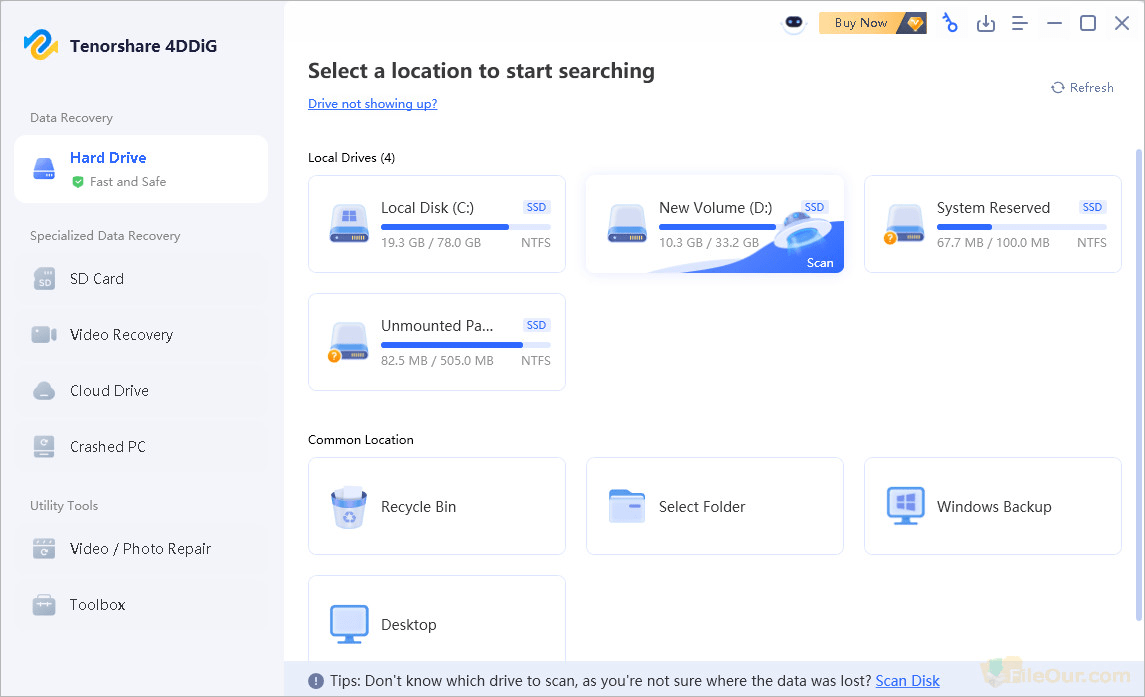Viewport: 1145px width, 697px height.
Task: Click the '67.7 MB / 100.0 MB' usage text
Action: click(x=993, y=243)
